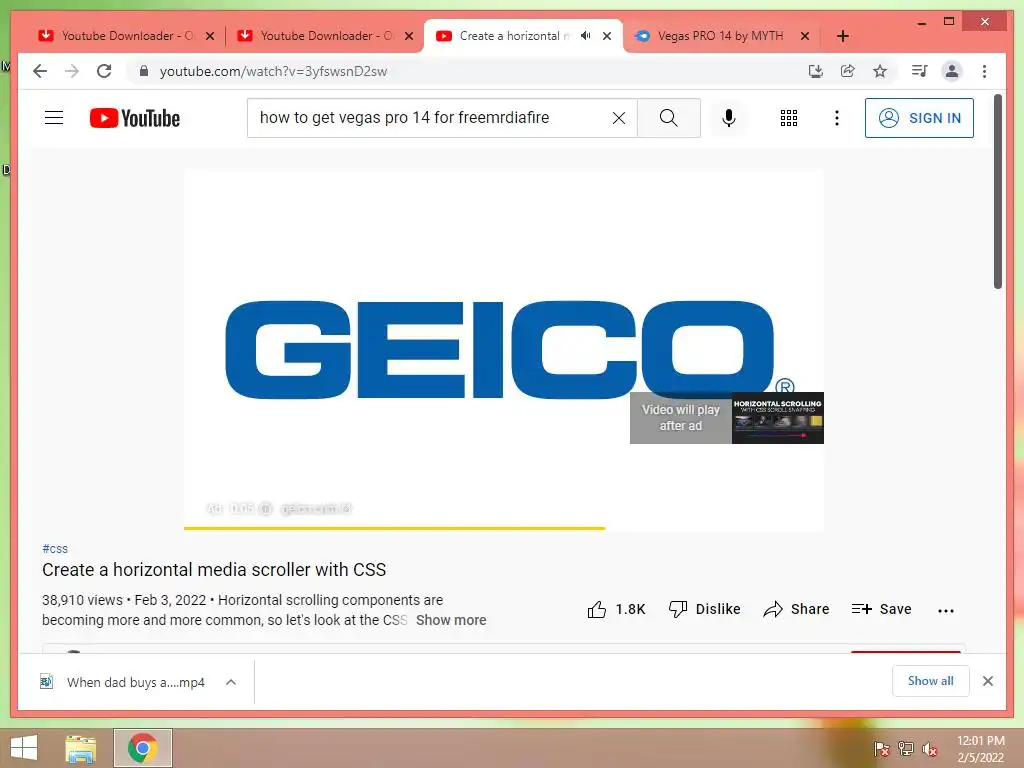This screenshot has width=1024, height=768.
Task: Open the YouTube hamburger guide menu
Action: click(54, 118)
